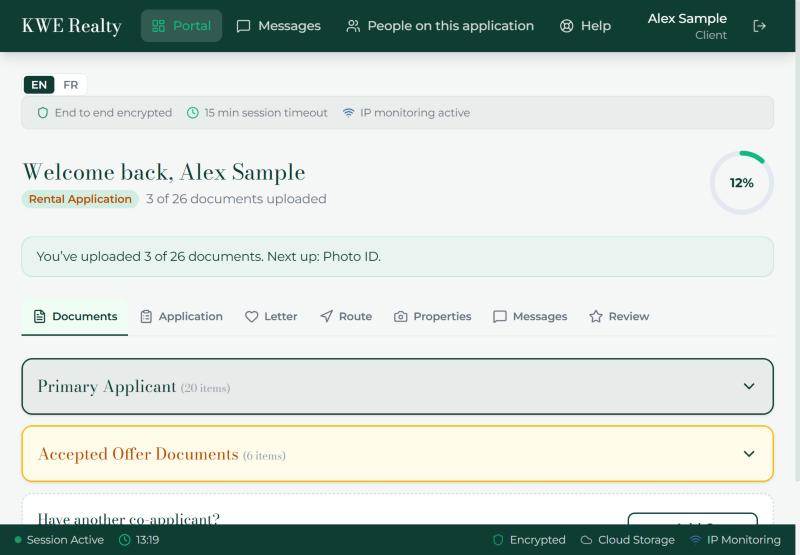This screenshot has height=555, width=800.
Task: Click the footer Encrypted shield icon
Action: 498,540
